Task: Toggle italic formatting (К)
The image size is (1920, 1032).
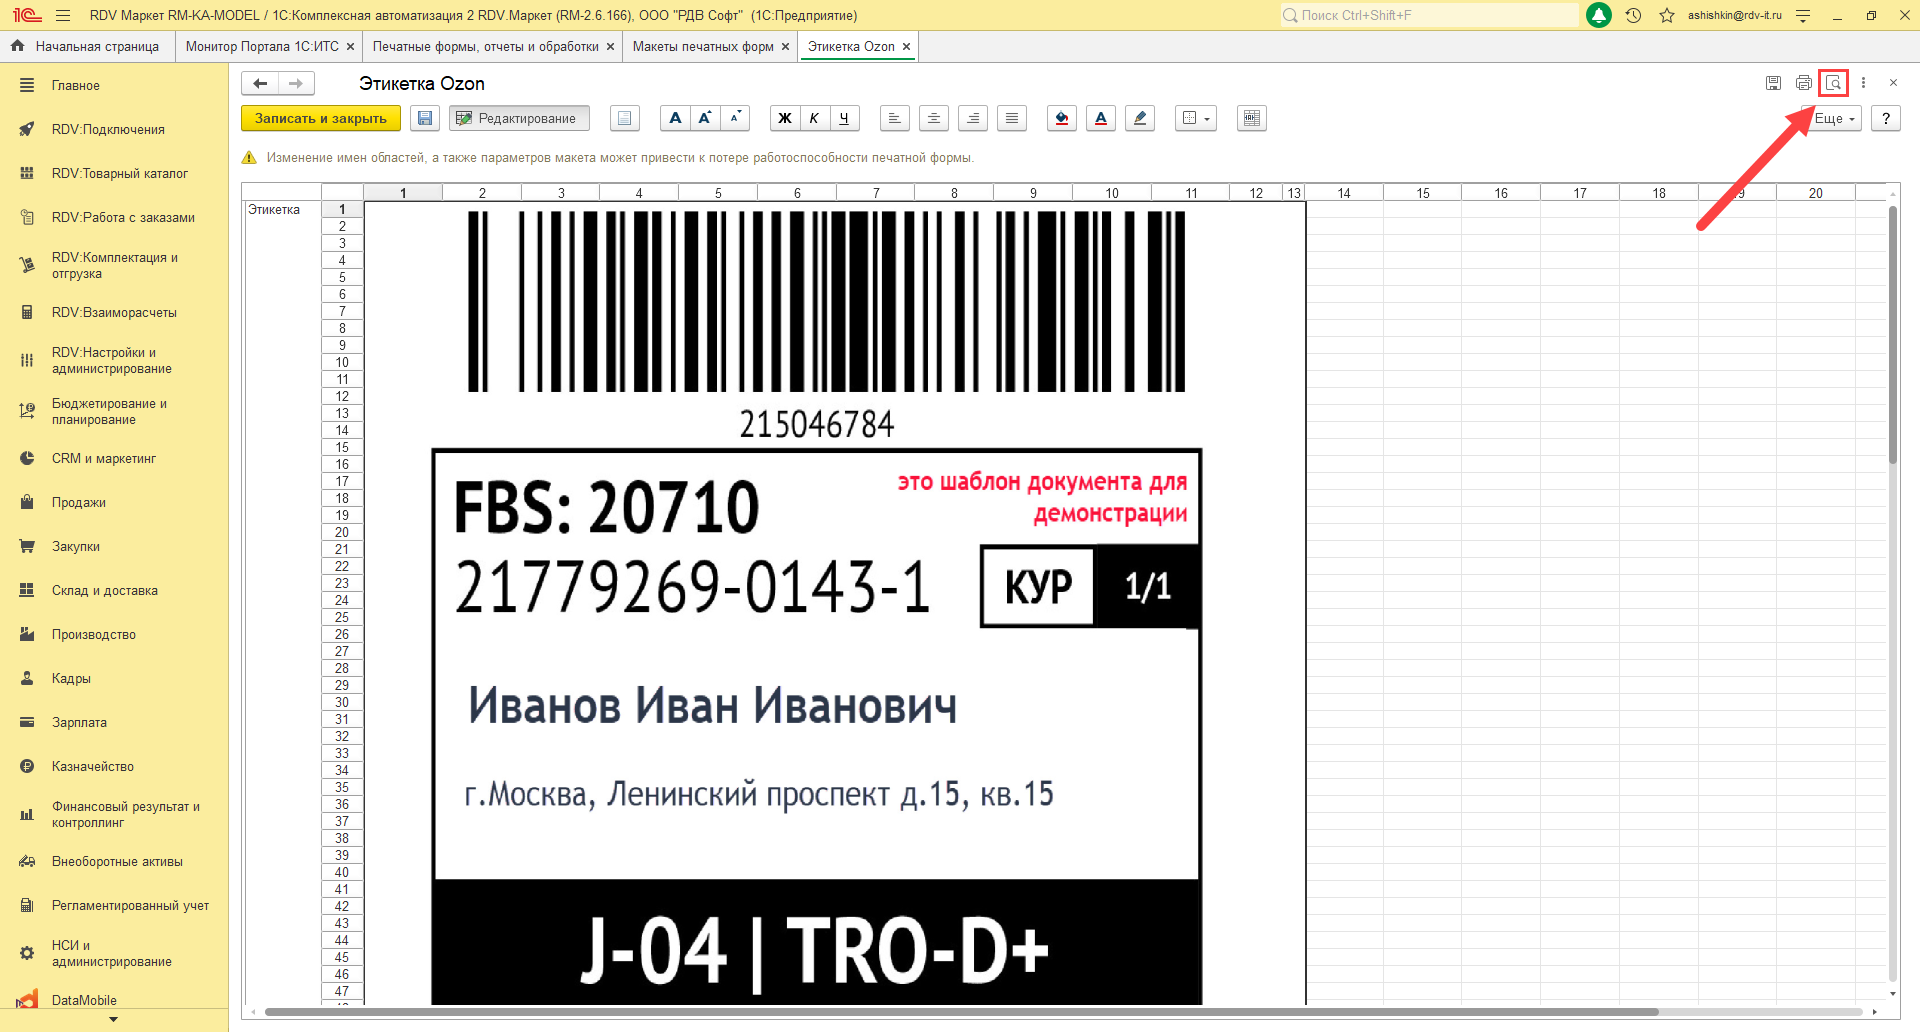Action: point(814,118)
